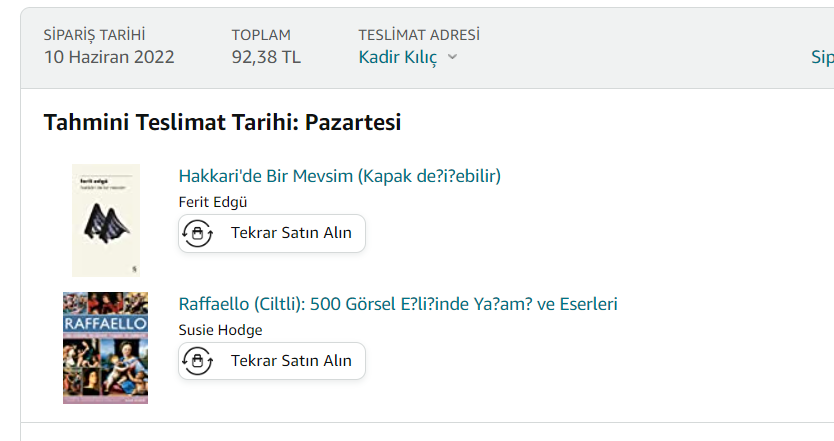
Task: Click the chevron arrow beside Kadir Kılıç
Action: tap(452, 57)
